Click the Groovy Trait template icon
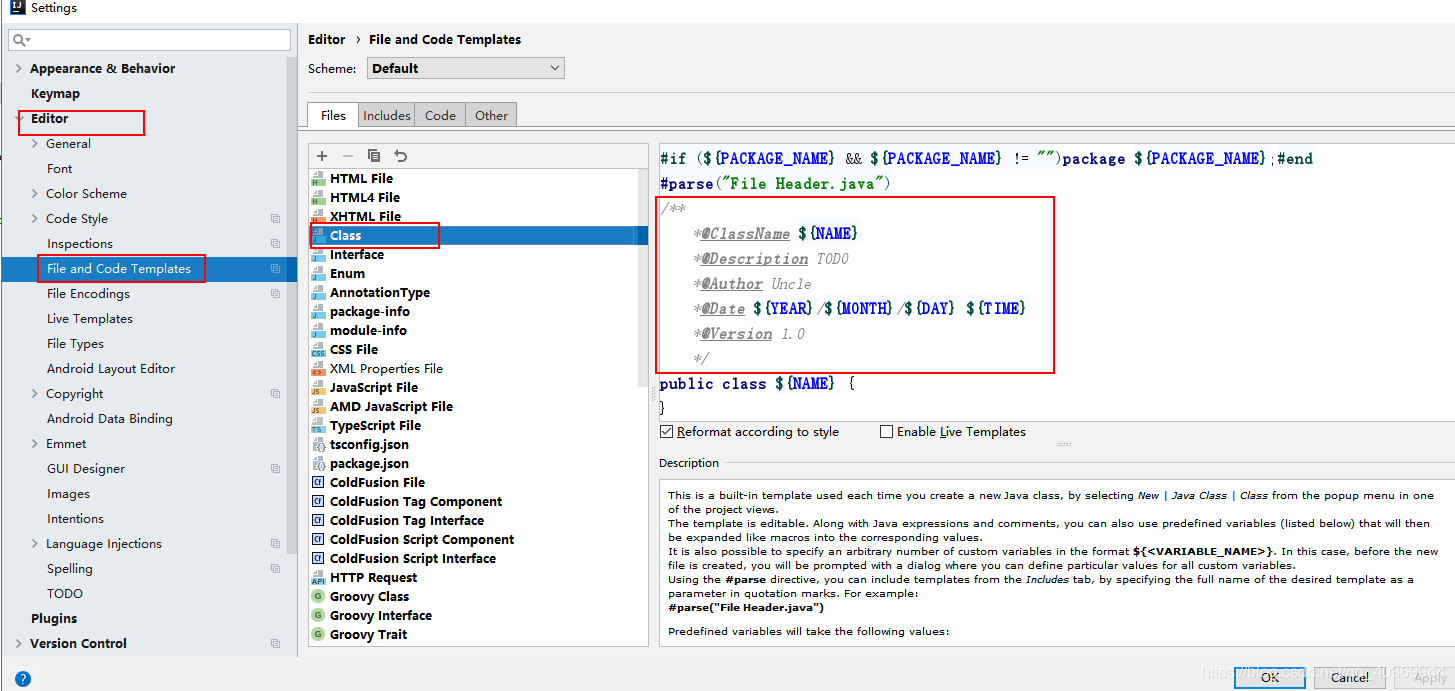1455x691 pixels. click(x=318, y=635)
